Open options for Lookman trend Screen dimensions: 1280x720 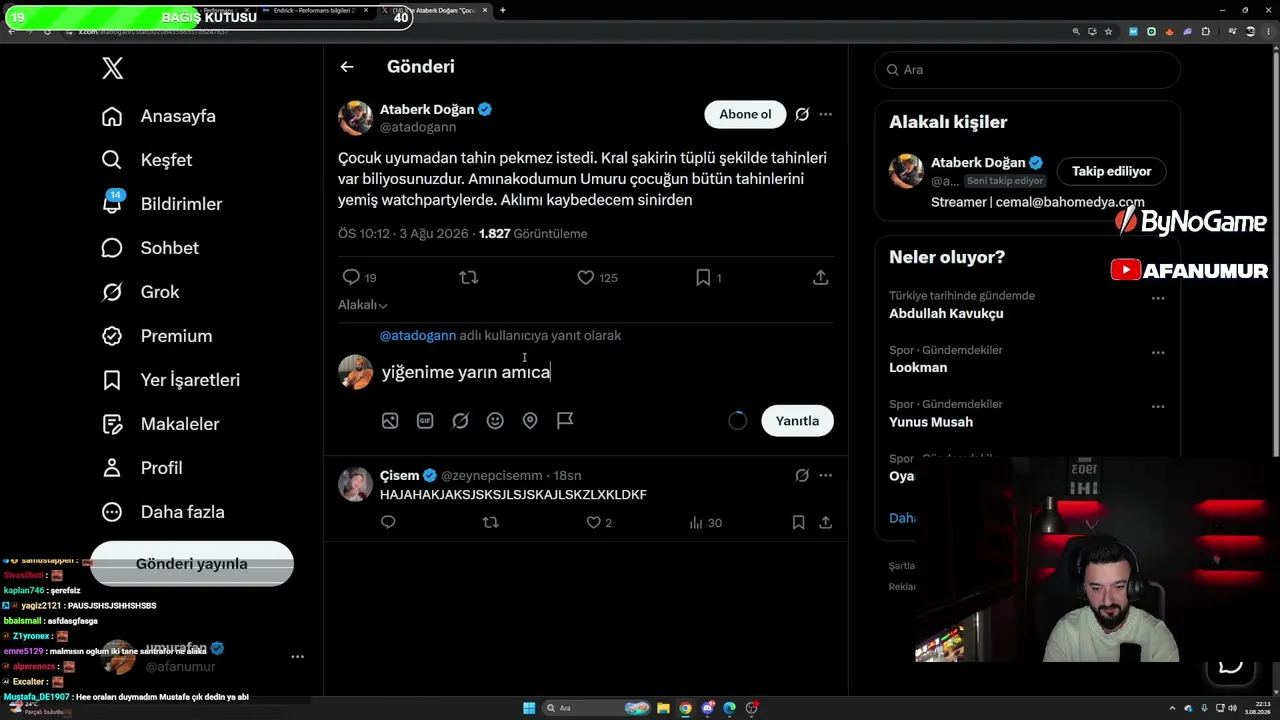click(x=1158, y=352)
